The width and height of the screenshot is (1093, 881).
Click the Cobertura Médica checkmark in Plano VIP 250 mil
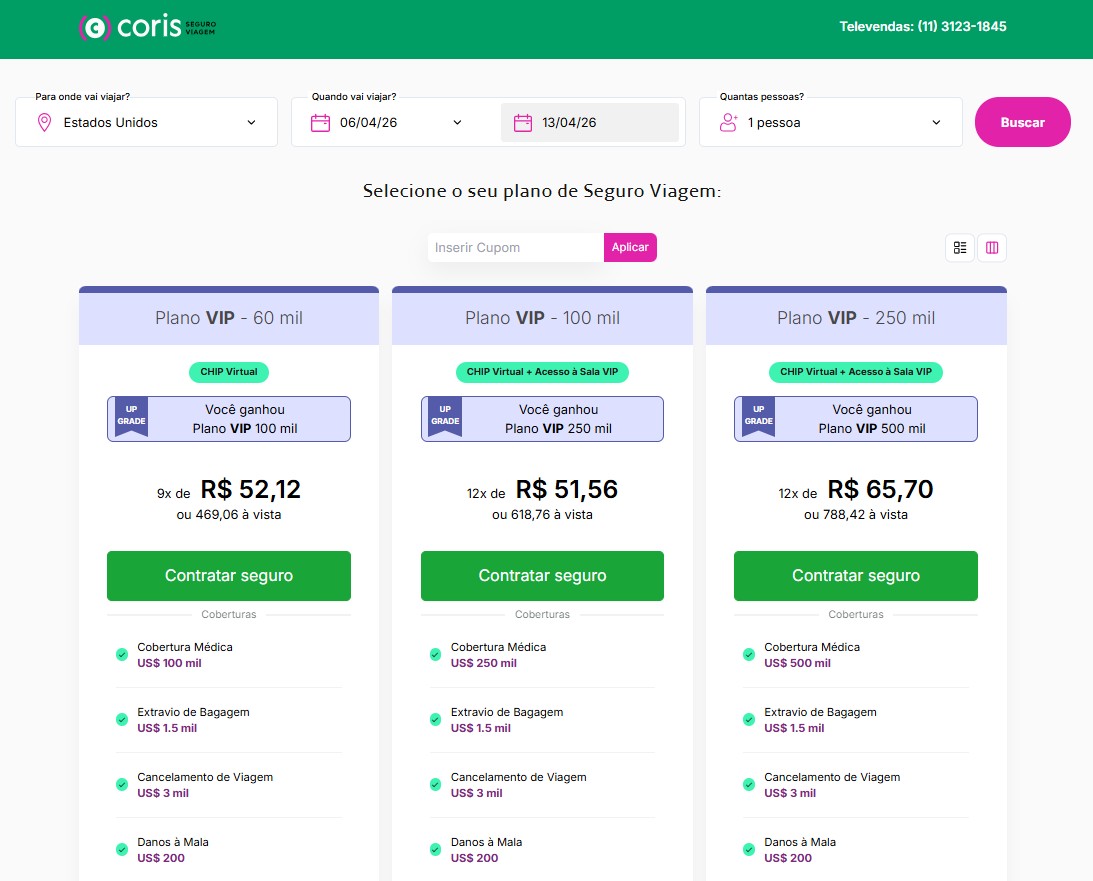click(x=748, y=655)
